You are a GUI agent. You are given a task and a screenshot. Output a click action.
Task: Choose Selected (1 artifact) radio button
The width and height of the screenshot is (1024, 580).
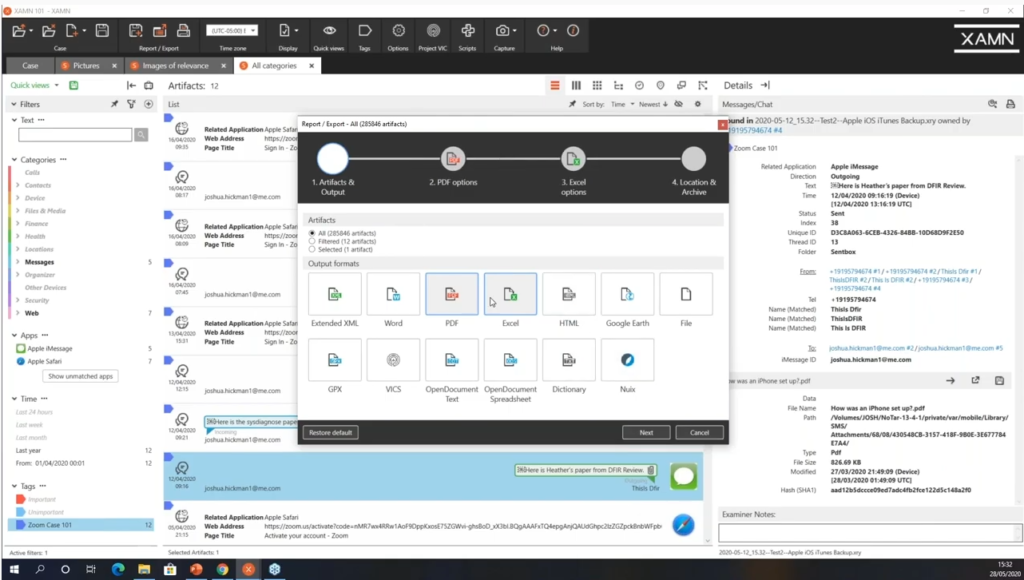point(312,249)
